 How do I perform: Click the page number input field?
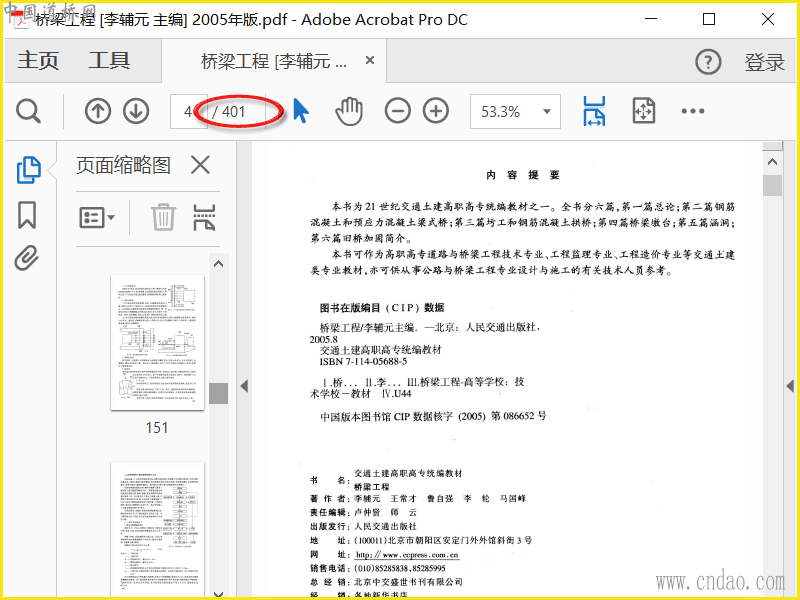pyautogui.click(x=189, y=111)
